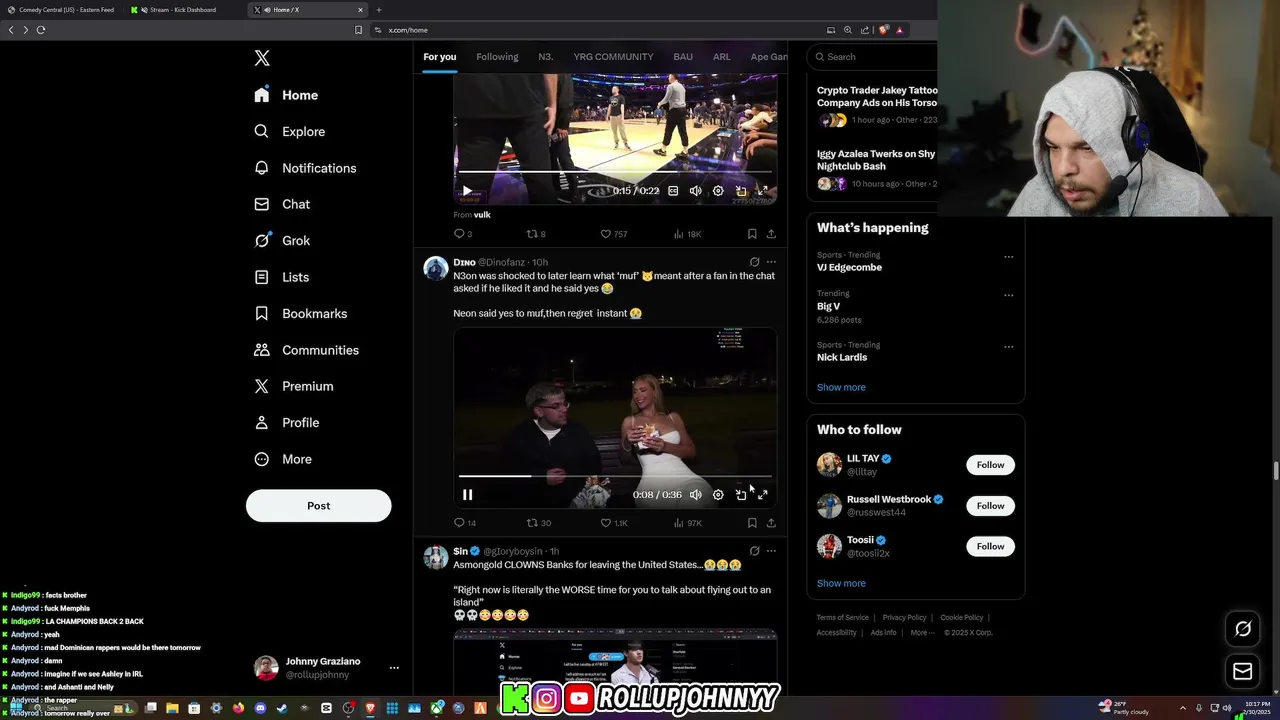
Task: Toggle captions on top basketball video
Action: point(673,190)
